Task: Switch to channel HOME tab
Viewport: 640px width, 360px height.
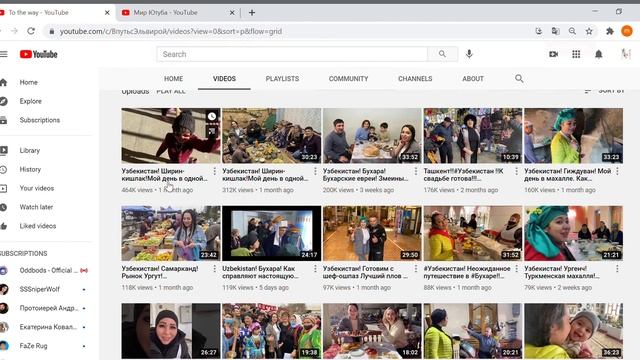Action: pyautogui.click(x=173, y=79)
